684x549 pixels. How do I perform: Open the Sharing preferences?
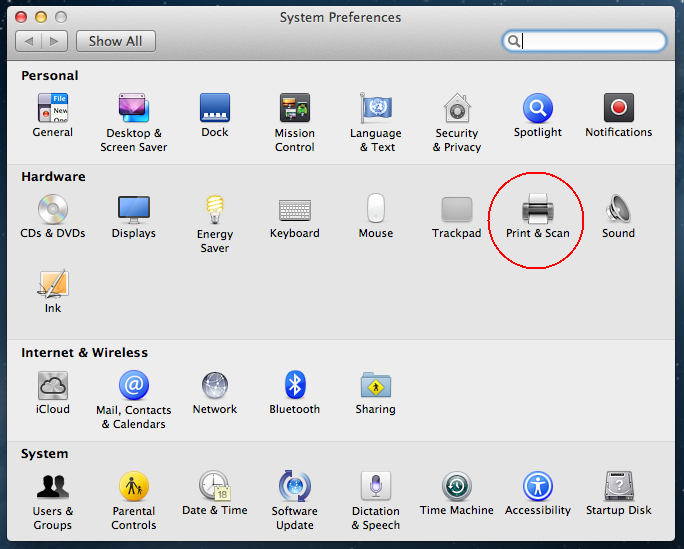pyautogui.click(x=376, y=386)
